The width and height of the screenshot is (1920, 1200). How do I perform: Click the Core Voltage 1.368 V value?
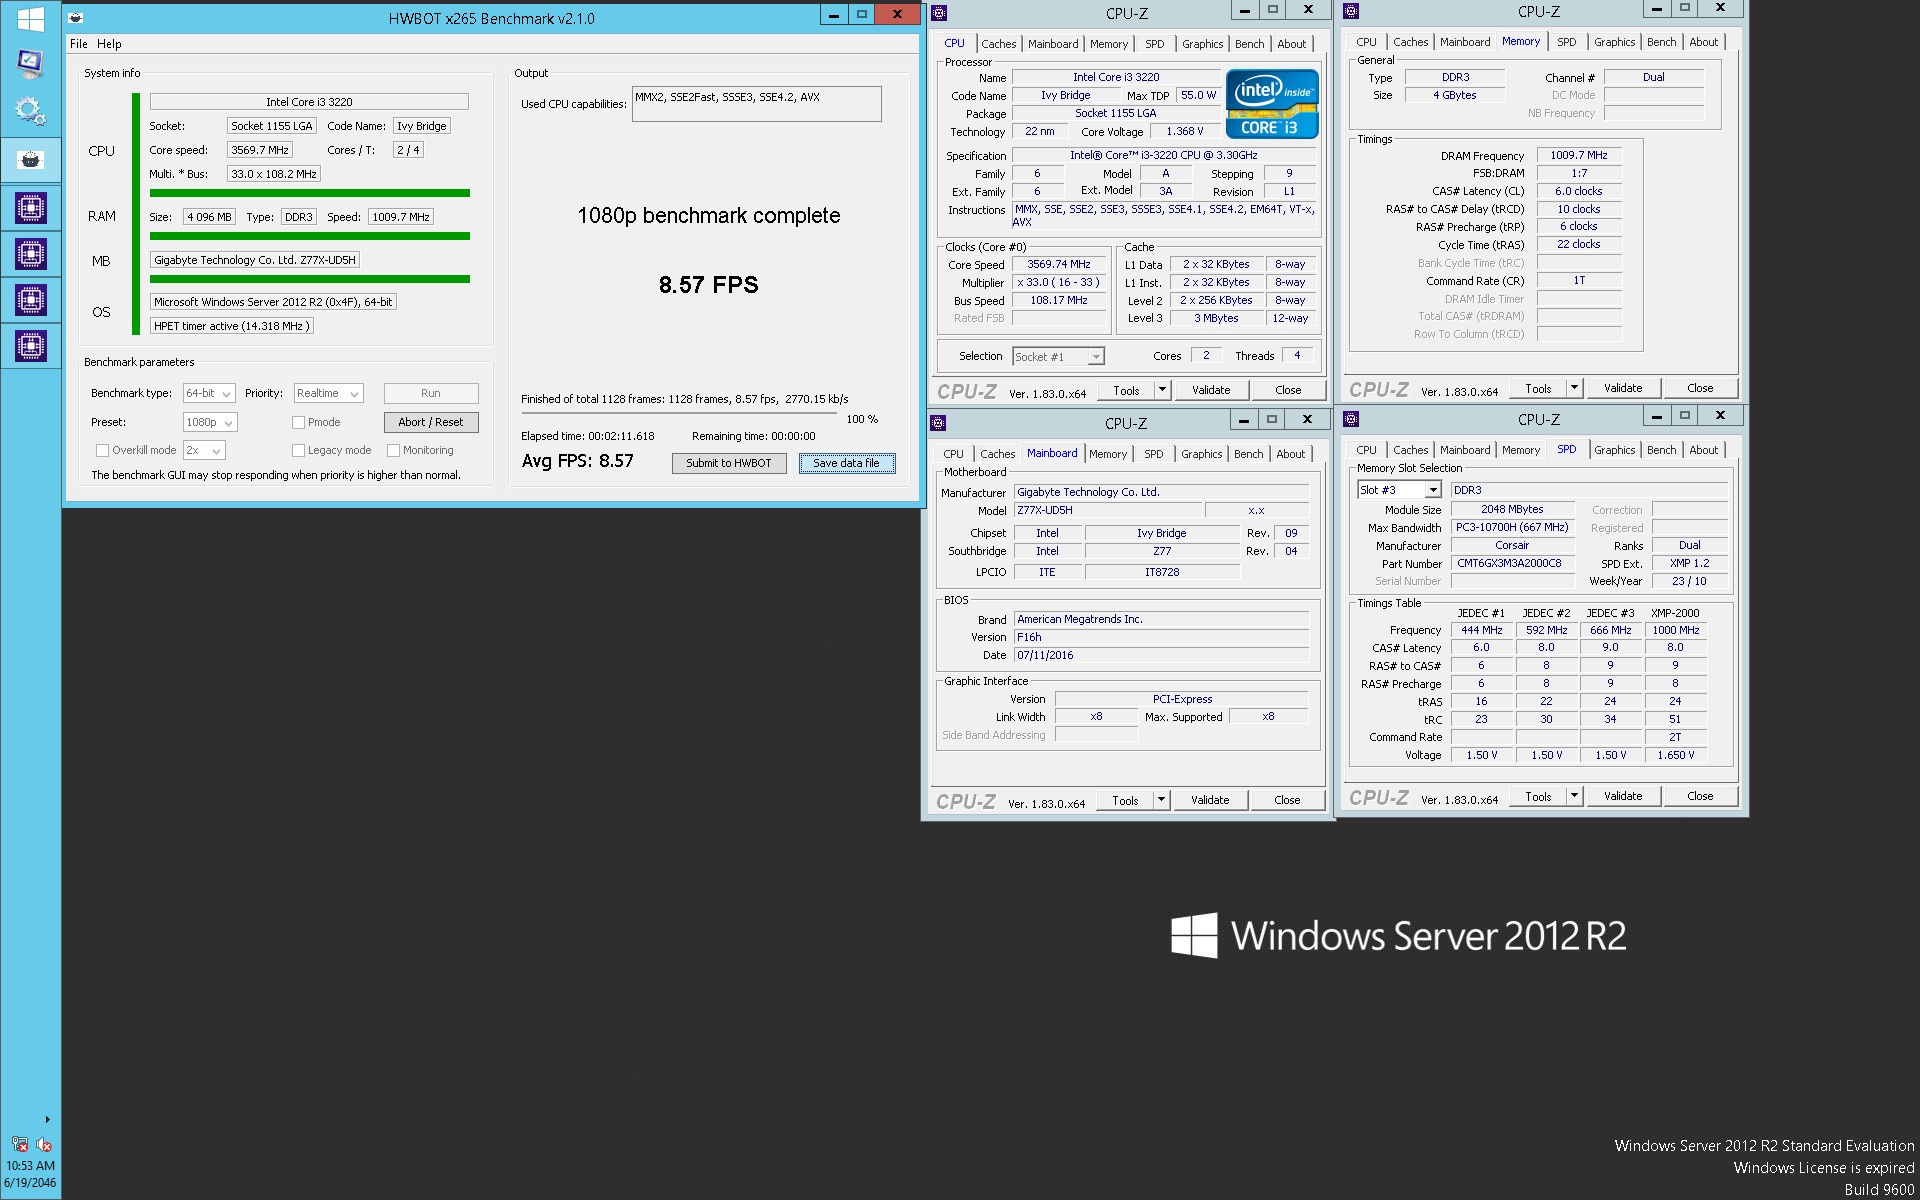pyautogui.click(x=1184, y=131)
